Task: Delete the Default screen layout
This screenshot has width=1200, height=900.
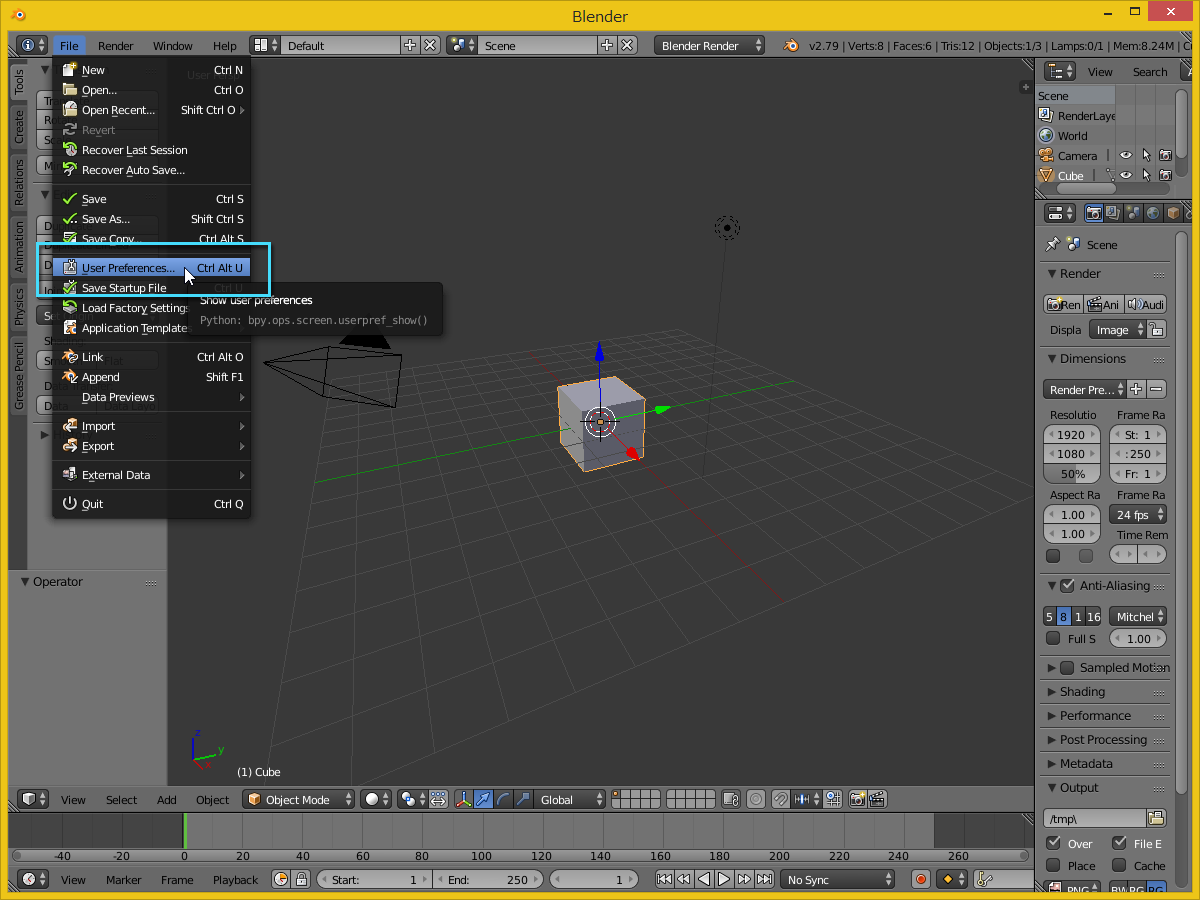Action: [430, 46]
